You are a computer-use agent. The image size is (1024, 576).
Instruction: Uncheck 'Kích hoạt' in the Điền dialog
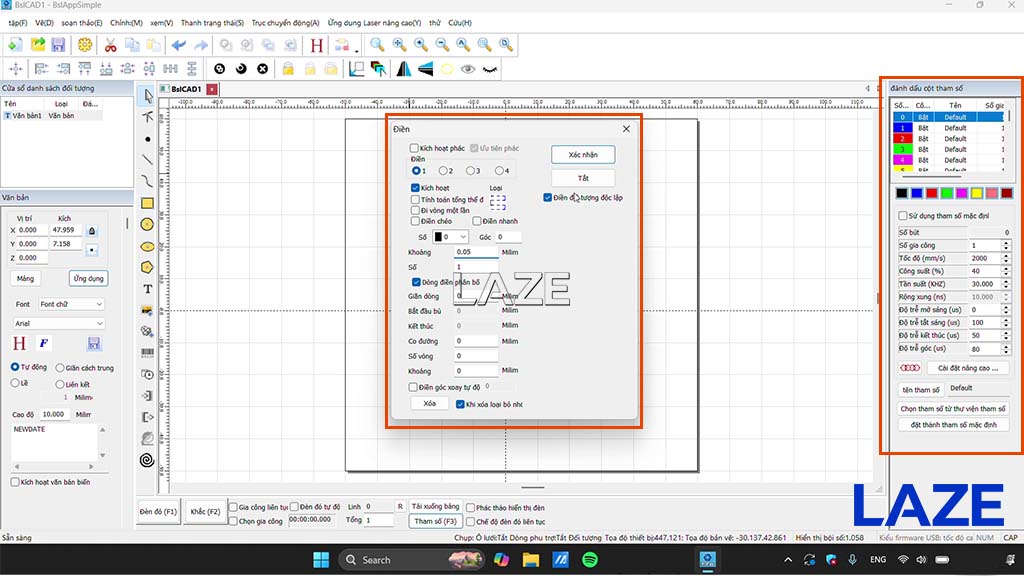(415, 188)
